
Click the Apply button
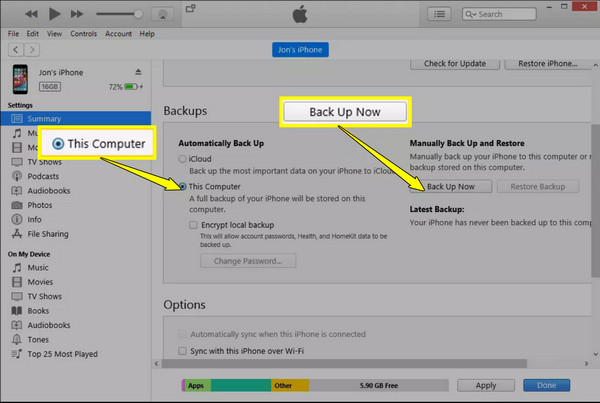(486, 385)
